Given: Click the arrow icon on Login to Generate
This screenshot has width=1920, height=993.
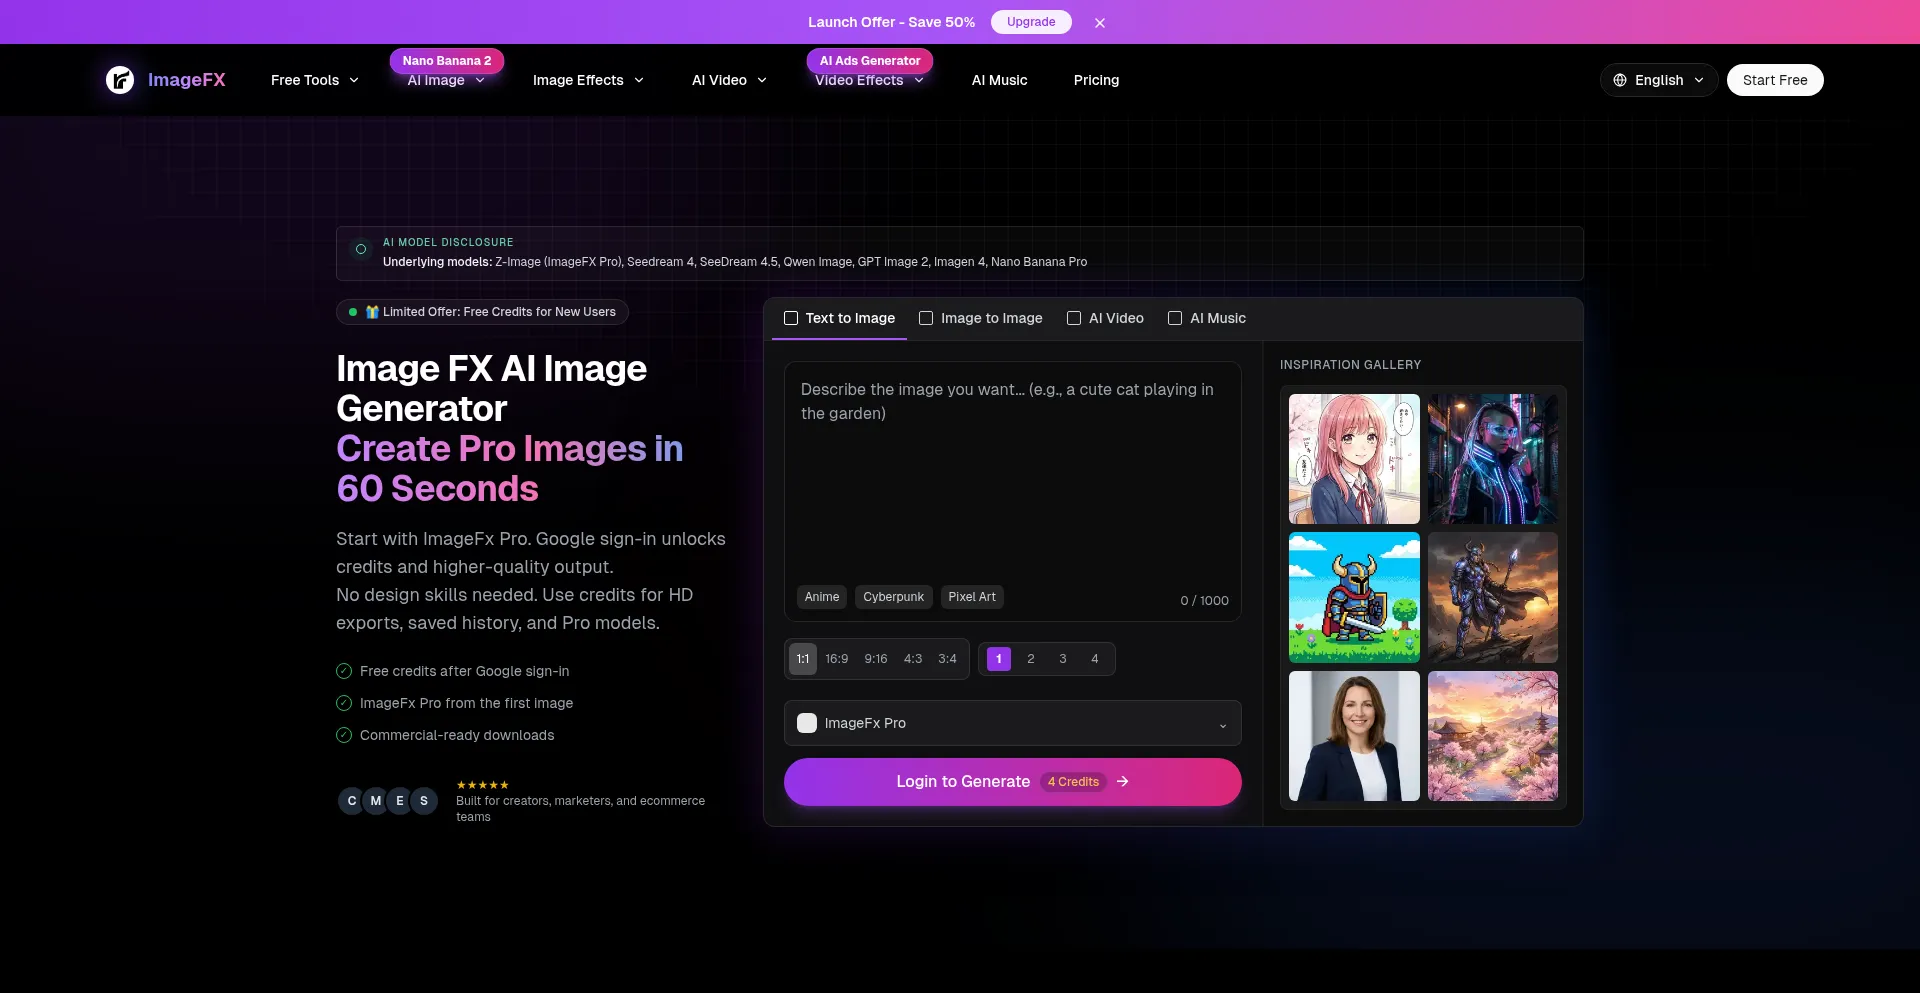Looking at the screenshot, I should [x=1123, y=782].
